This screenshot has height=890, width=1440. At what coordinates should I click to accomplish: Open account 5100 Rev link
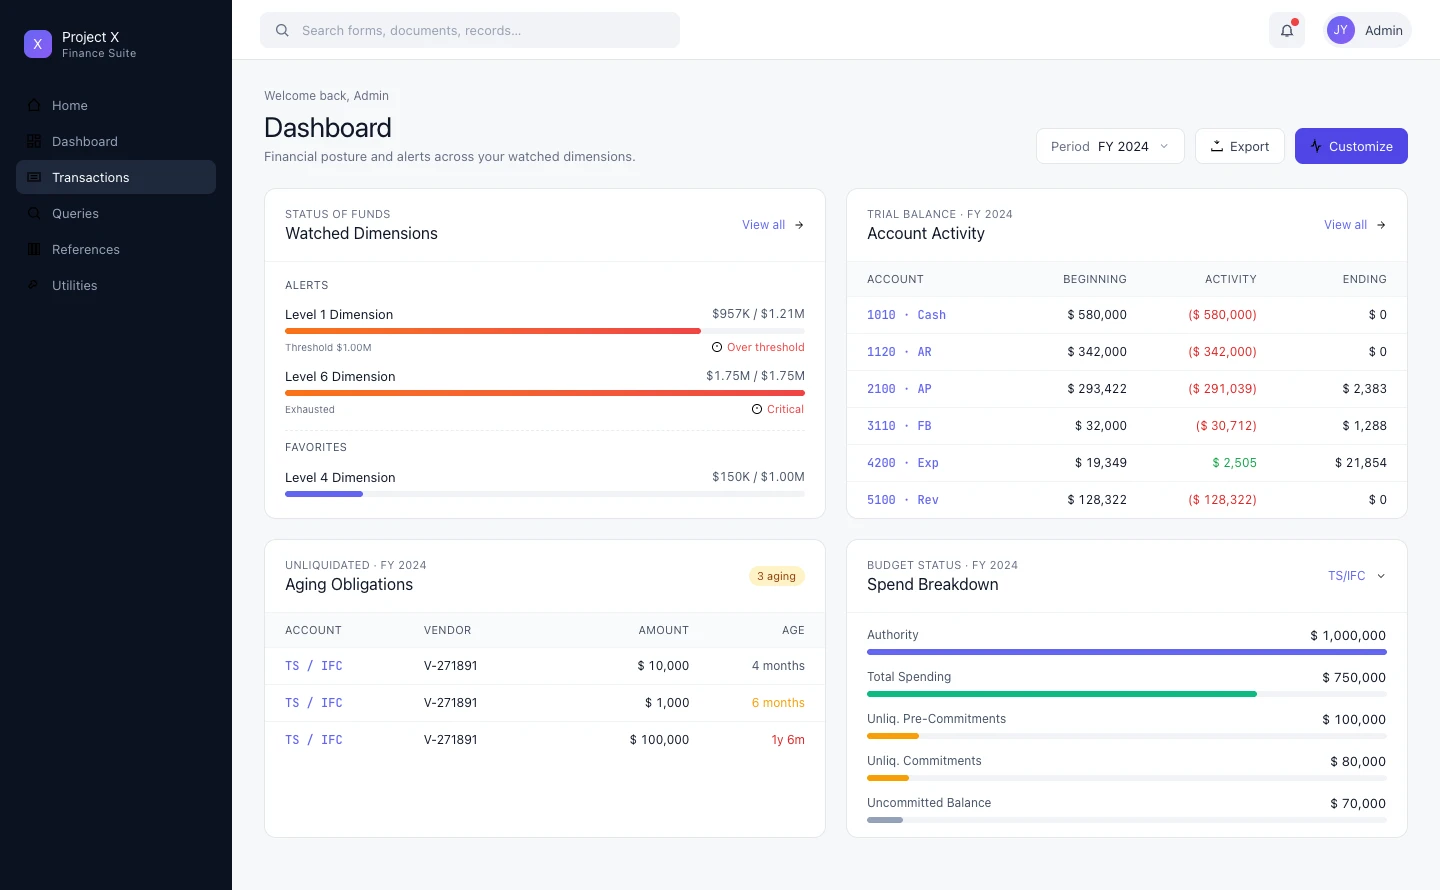coord(903,500)
